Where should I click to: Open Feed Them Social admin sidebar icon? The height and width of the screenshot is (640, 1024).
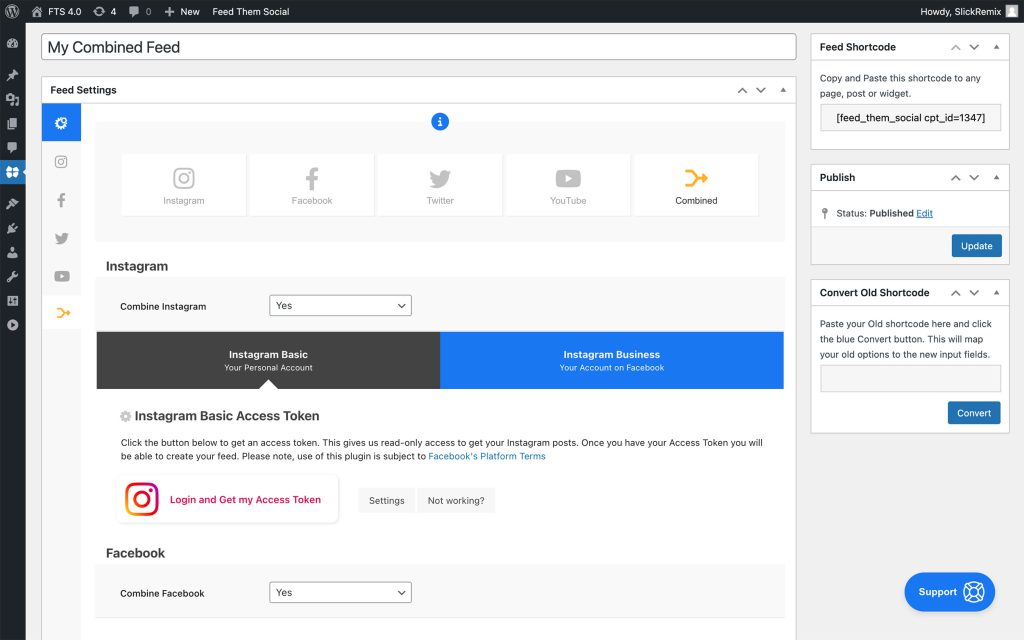12,172
